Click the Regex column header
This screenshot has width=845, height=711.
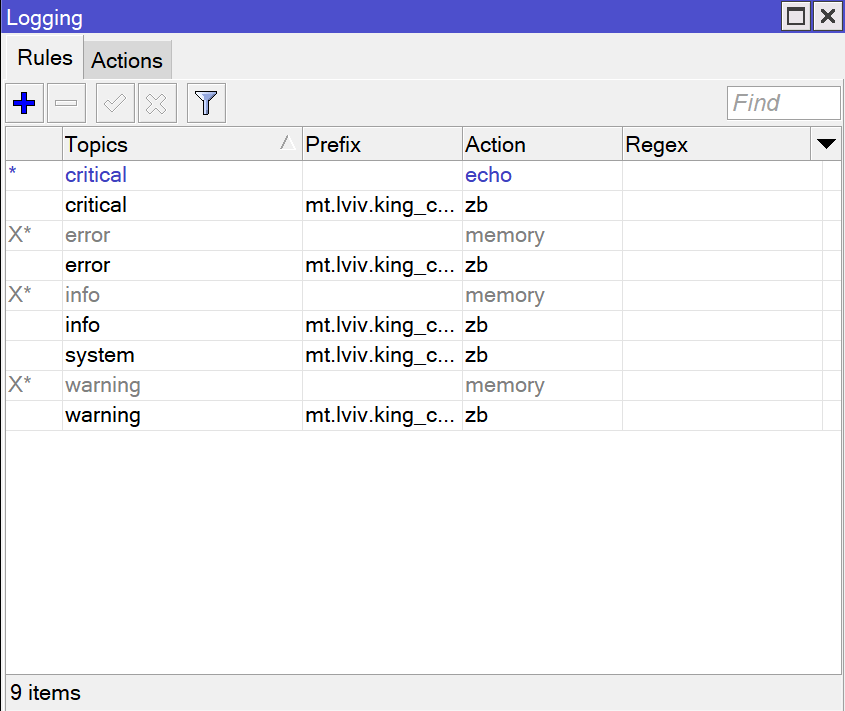point(715,144)
